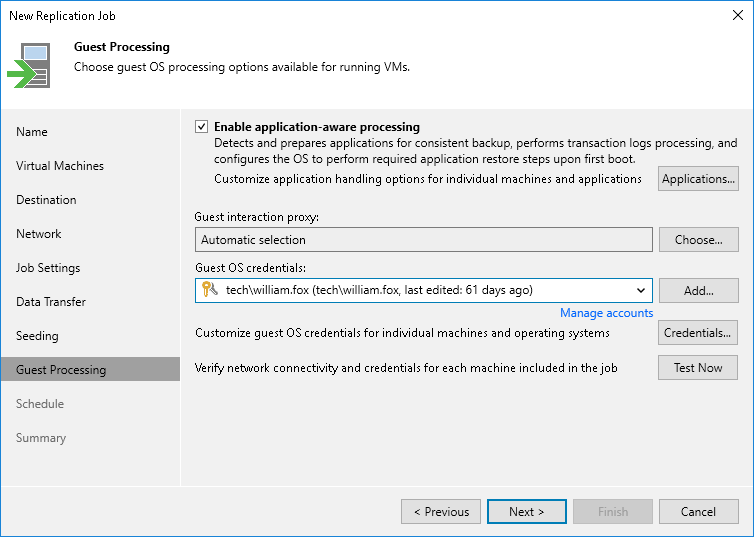Run Test Now connectivity check

pyautogui.click(x=698, y=367)
